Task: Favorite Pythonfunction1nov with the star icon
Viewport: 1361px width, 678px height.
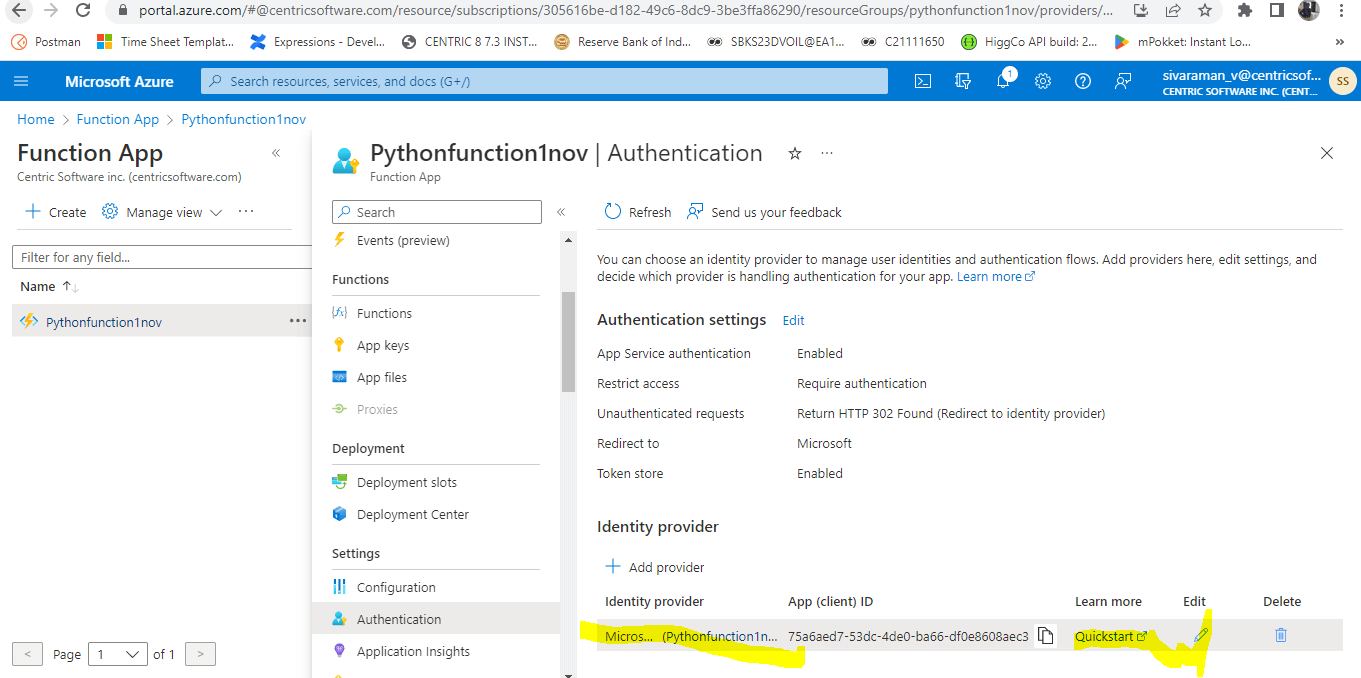Action: coord(795,153)
